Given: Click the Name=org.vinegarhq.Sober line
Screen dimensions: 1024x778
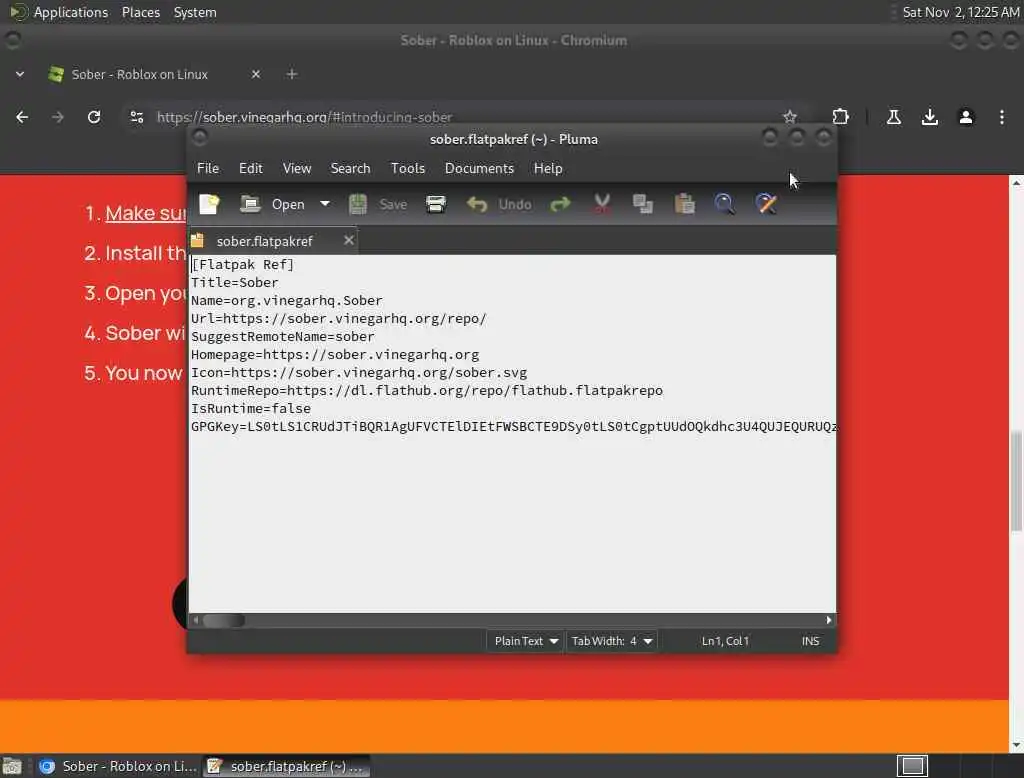Looking at the screenshot, I should pos(287,300).
